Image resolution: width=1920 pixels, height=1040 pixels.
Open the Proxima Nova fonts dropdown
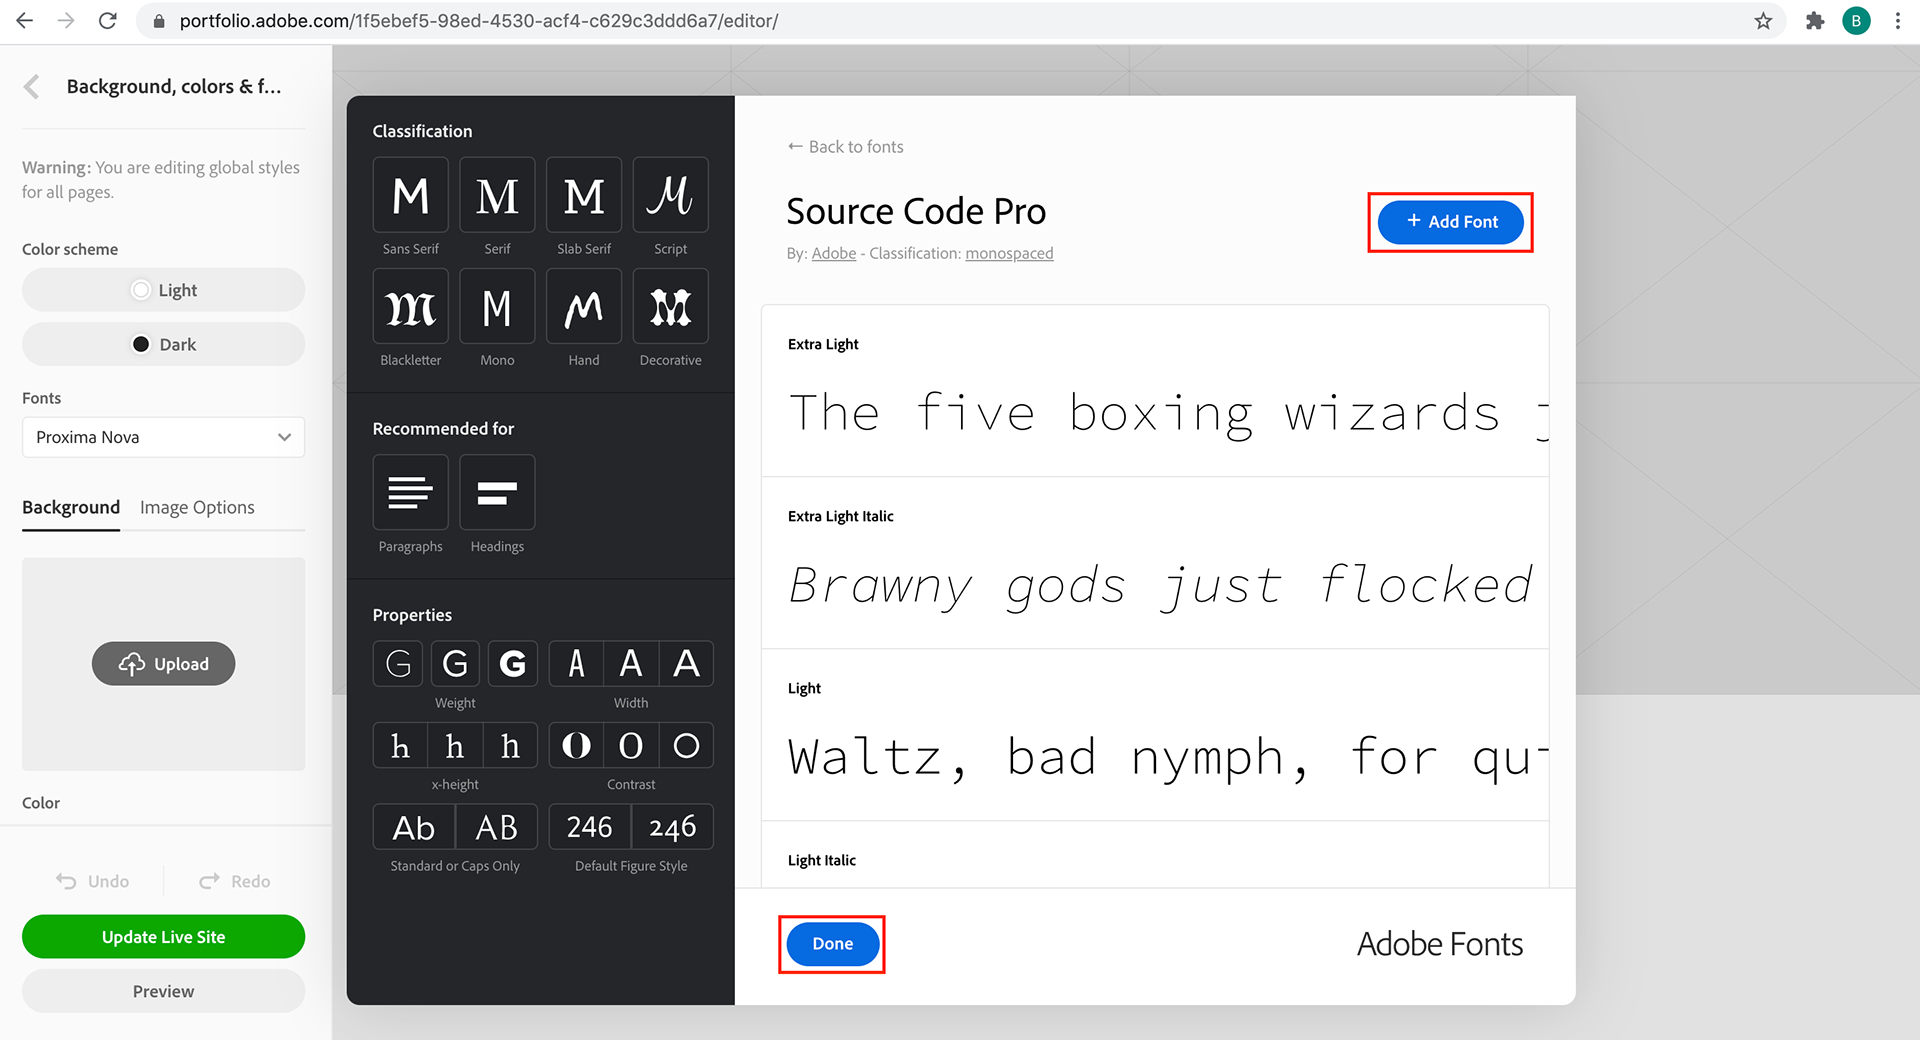click(163, 437)
